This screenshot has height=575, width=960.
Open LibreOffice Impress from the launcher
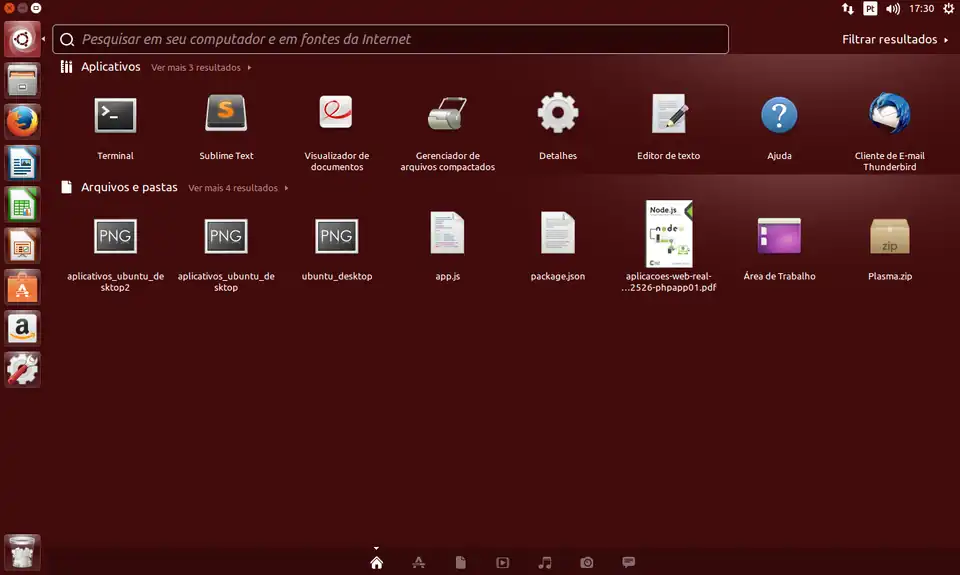22,246
